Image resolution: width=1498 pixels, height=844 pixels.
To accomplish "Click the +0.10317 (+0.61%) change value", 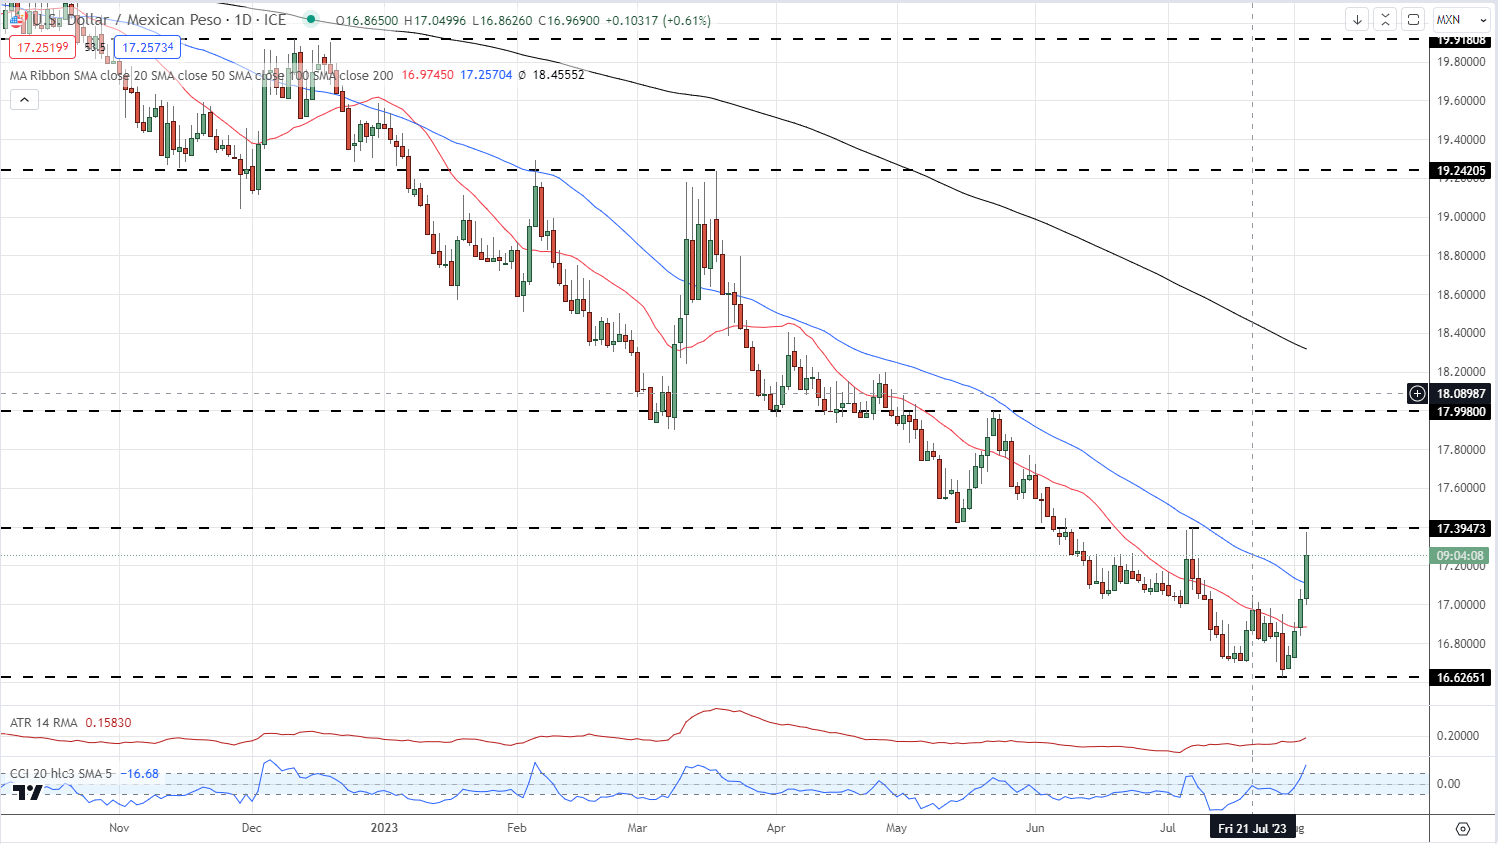I will [x=658, y=20].
